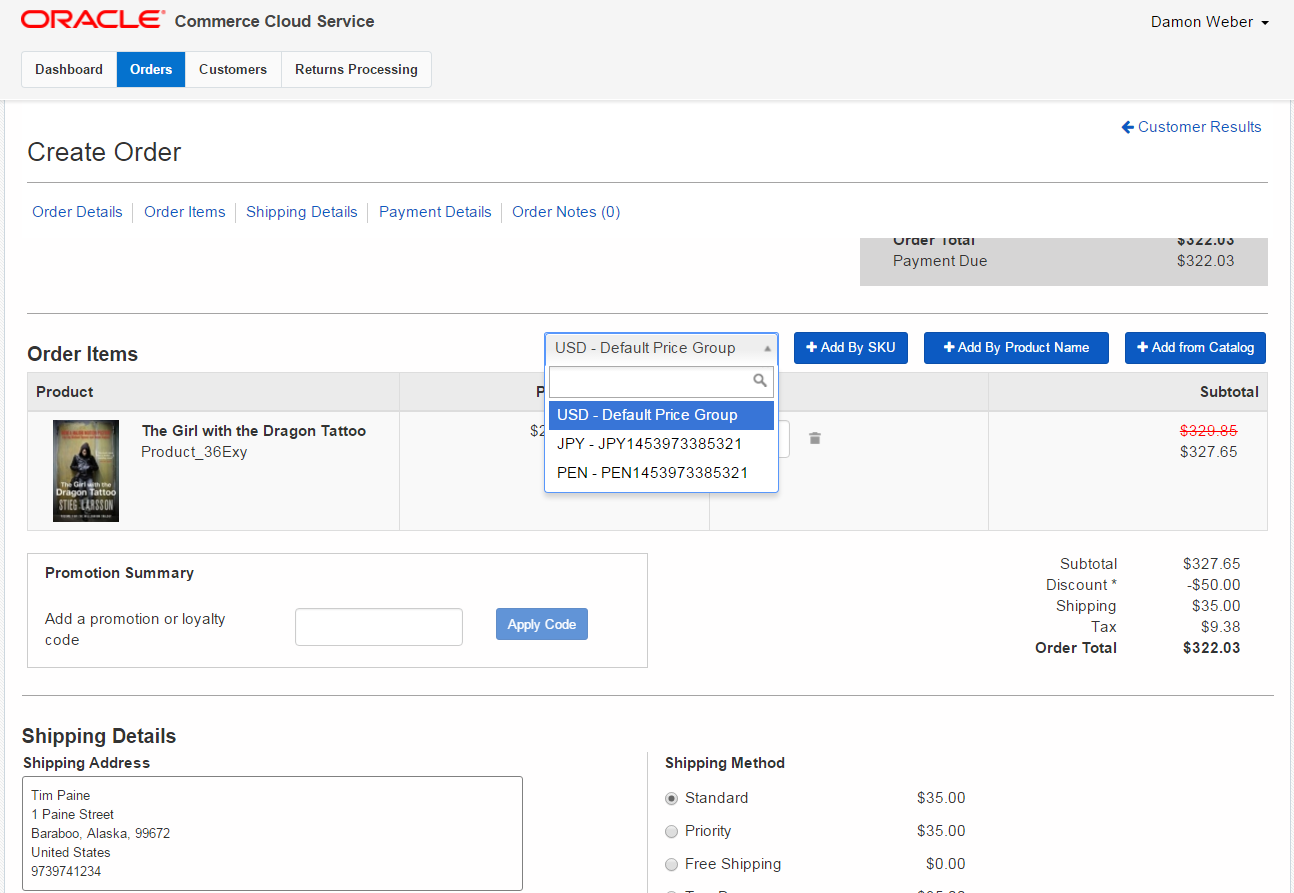The height and width of the screenshot is (893, 1294).
Task: Click the Oracle logo
Action: tap(92, 20)
